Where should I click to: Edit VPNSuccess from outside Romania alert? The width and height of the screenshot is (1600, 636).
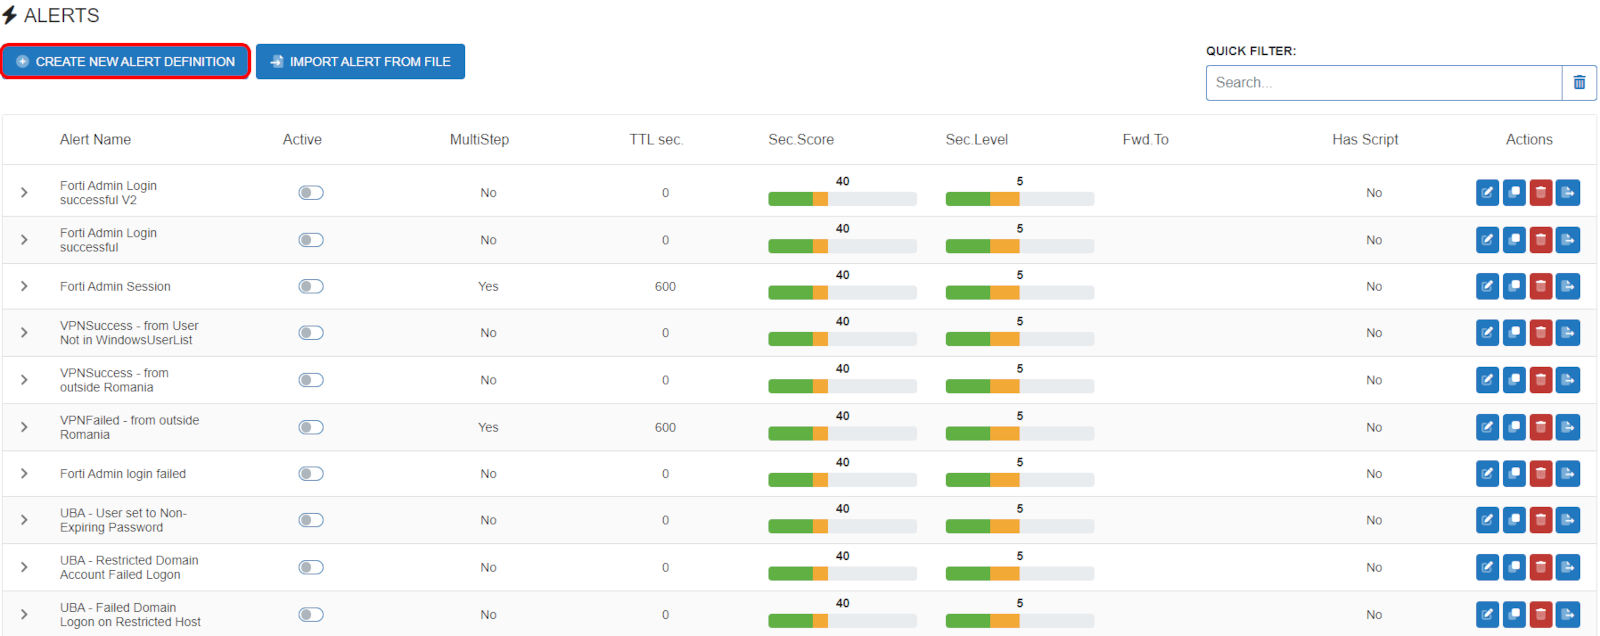coord(1488,380)
